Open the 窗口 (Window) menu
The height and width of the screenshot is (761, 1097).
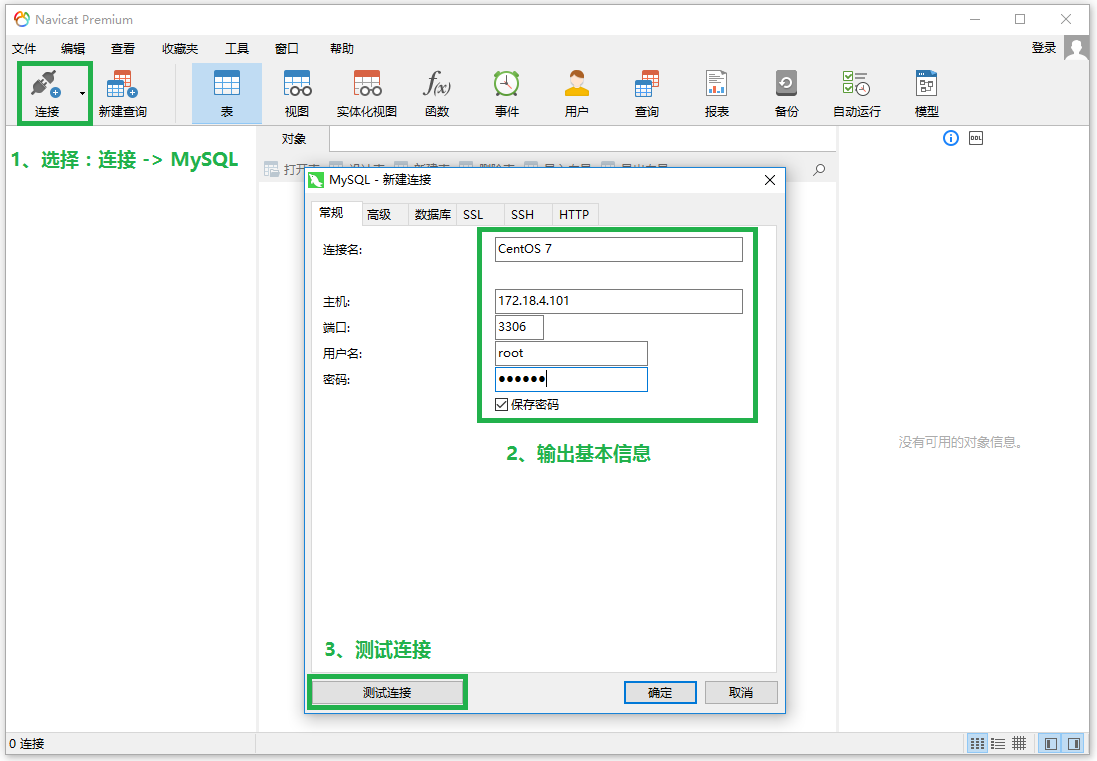click(287, 48)
